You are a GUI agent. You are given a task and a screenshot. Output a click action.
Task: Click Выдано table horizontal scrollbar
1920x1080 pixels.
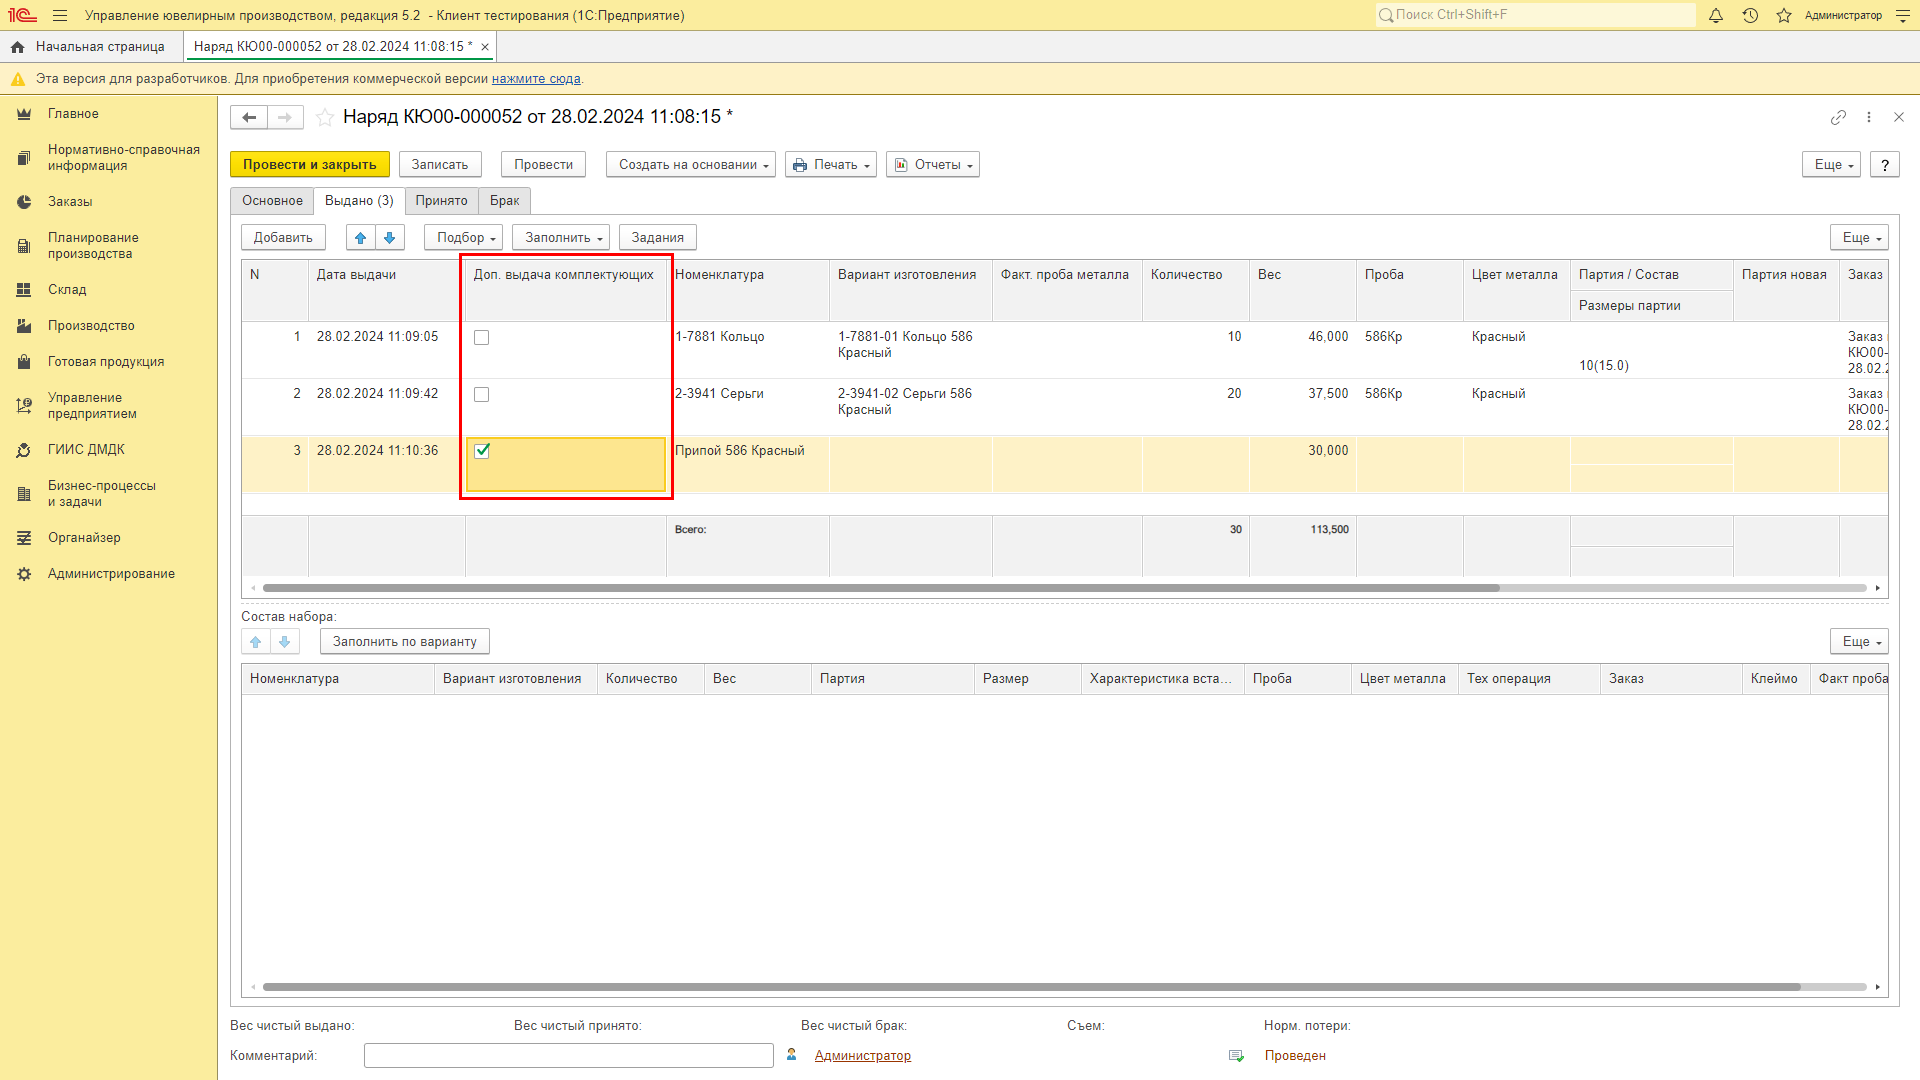pyautogui.click(x=881, y=588)
